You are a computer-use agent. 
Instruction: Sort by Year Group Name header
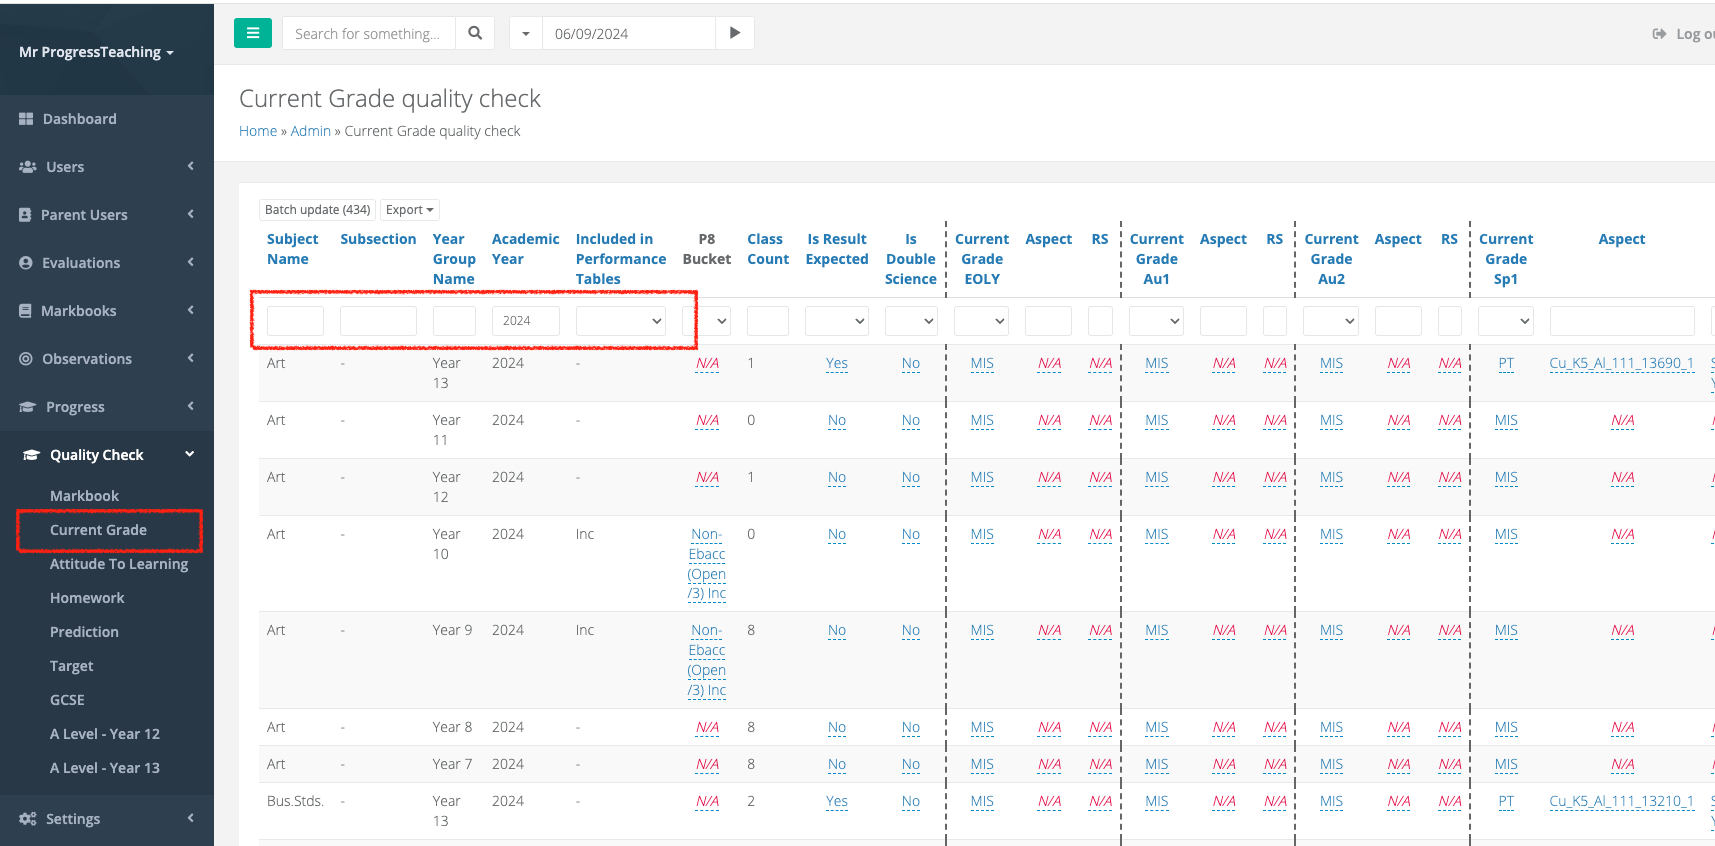[454, 259]
